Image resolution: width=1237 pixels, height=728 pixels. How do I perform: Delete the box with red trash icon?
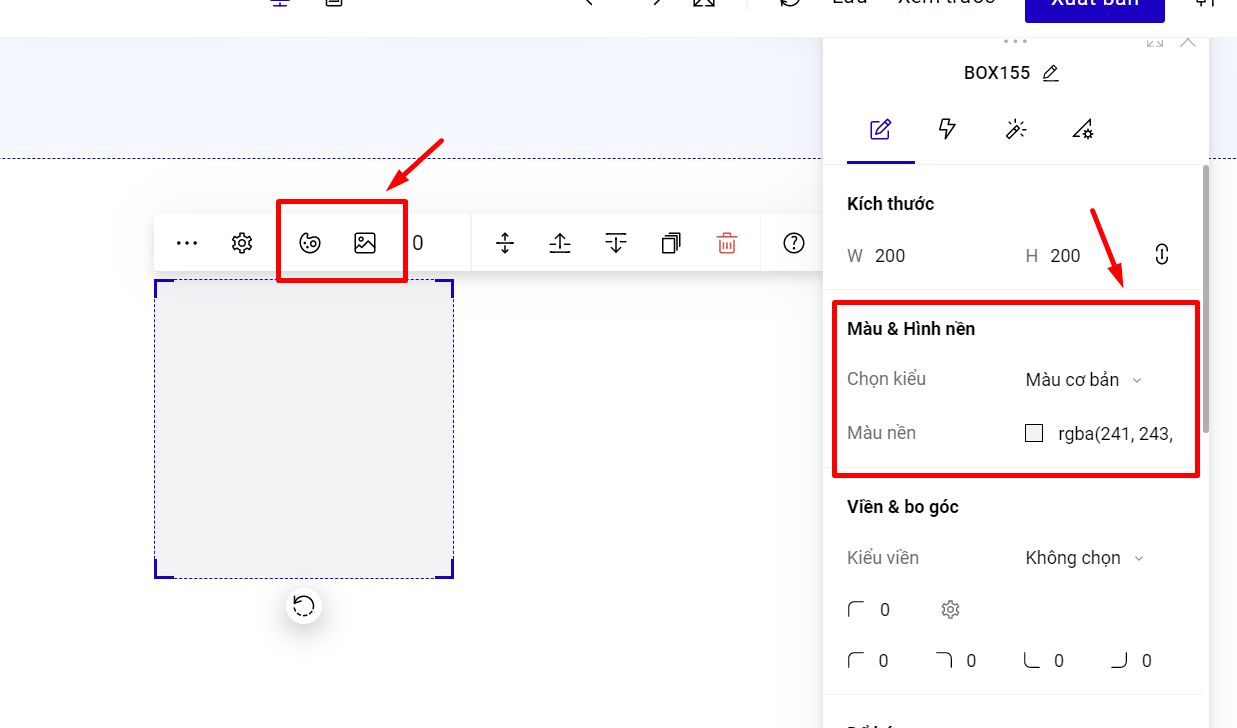[x=727, y=243]
